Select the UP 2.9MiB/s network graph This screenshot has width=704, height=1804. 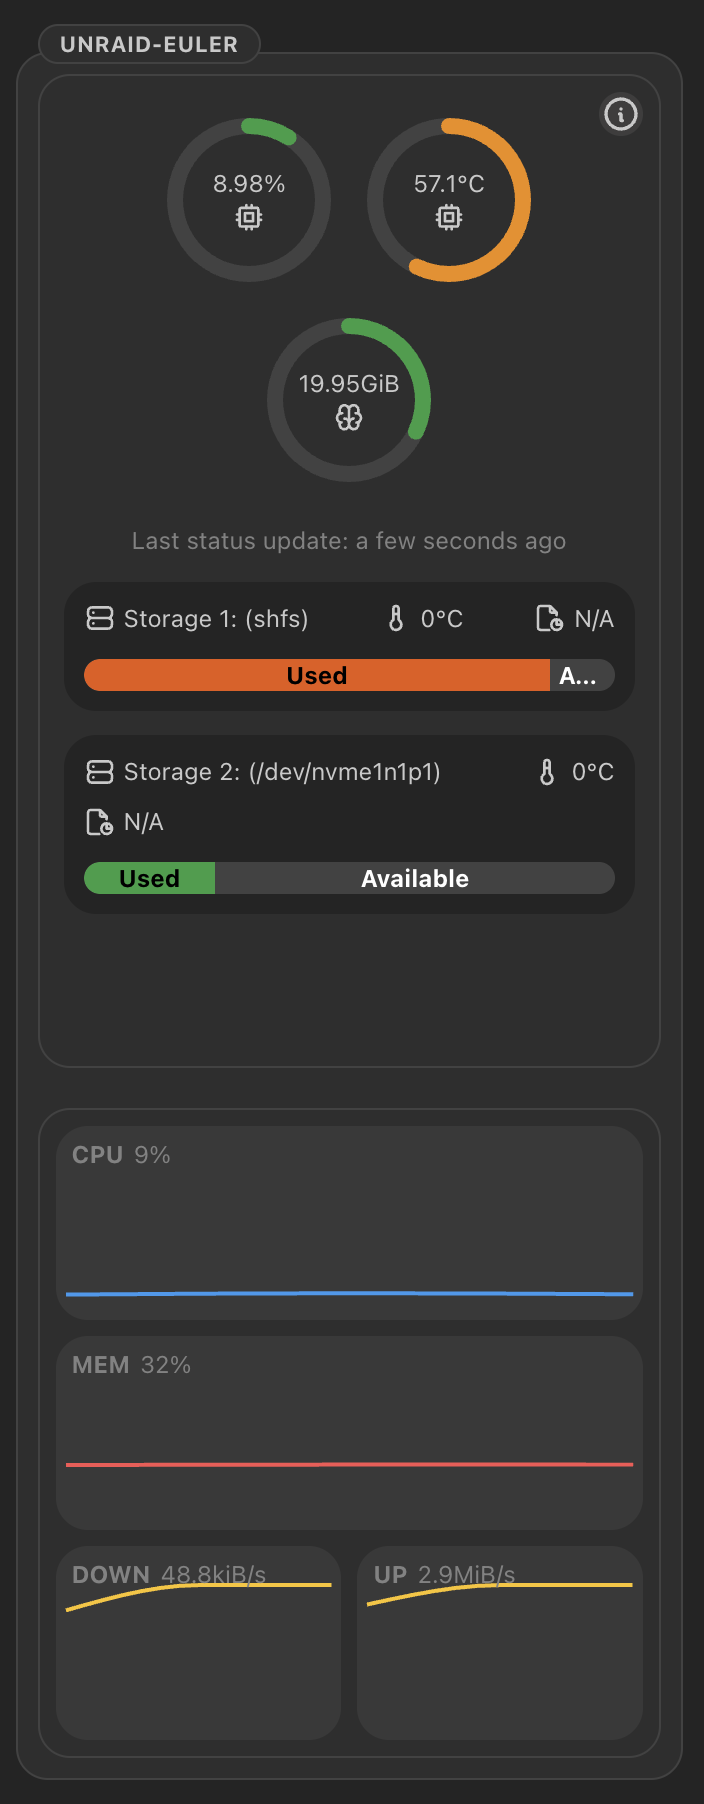coord(500,1643)
